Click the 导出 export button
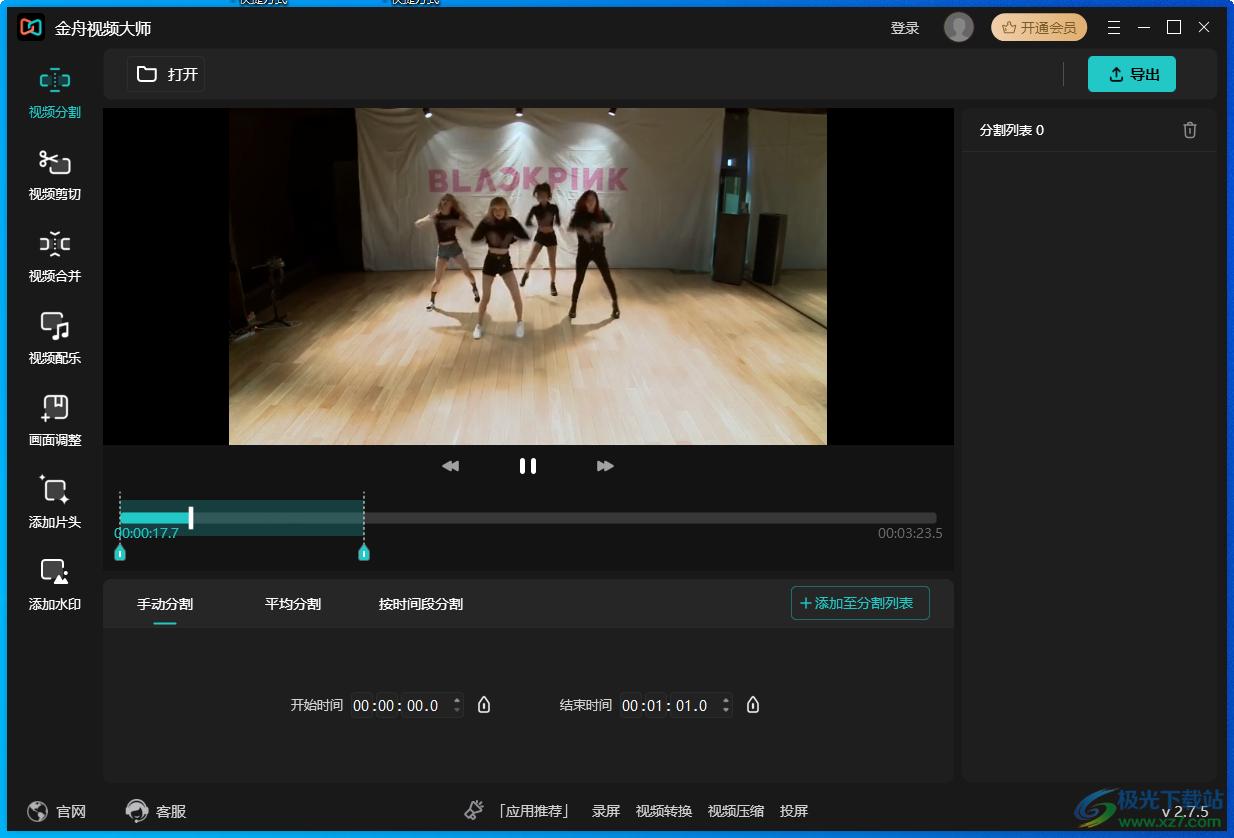This screenshot has width=1234, height=838. [x=1132, y=74]
